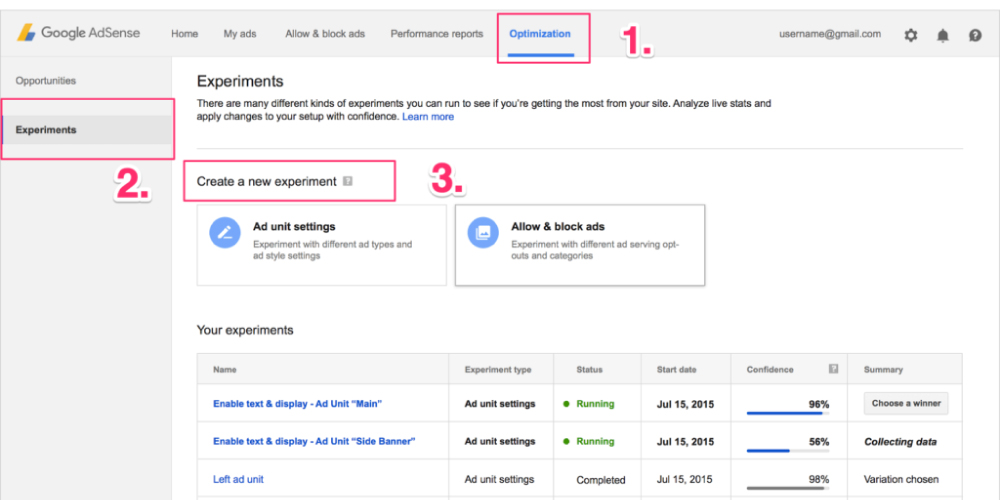Select Opportunities in the sidebar
Image resolution: width=1000 pixels, height=500 pixels.
click(46, 81)
